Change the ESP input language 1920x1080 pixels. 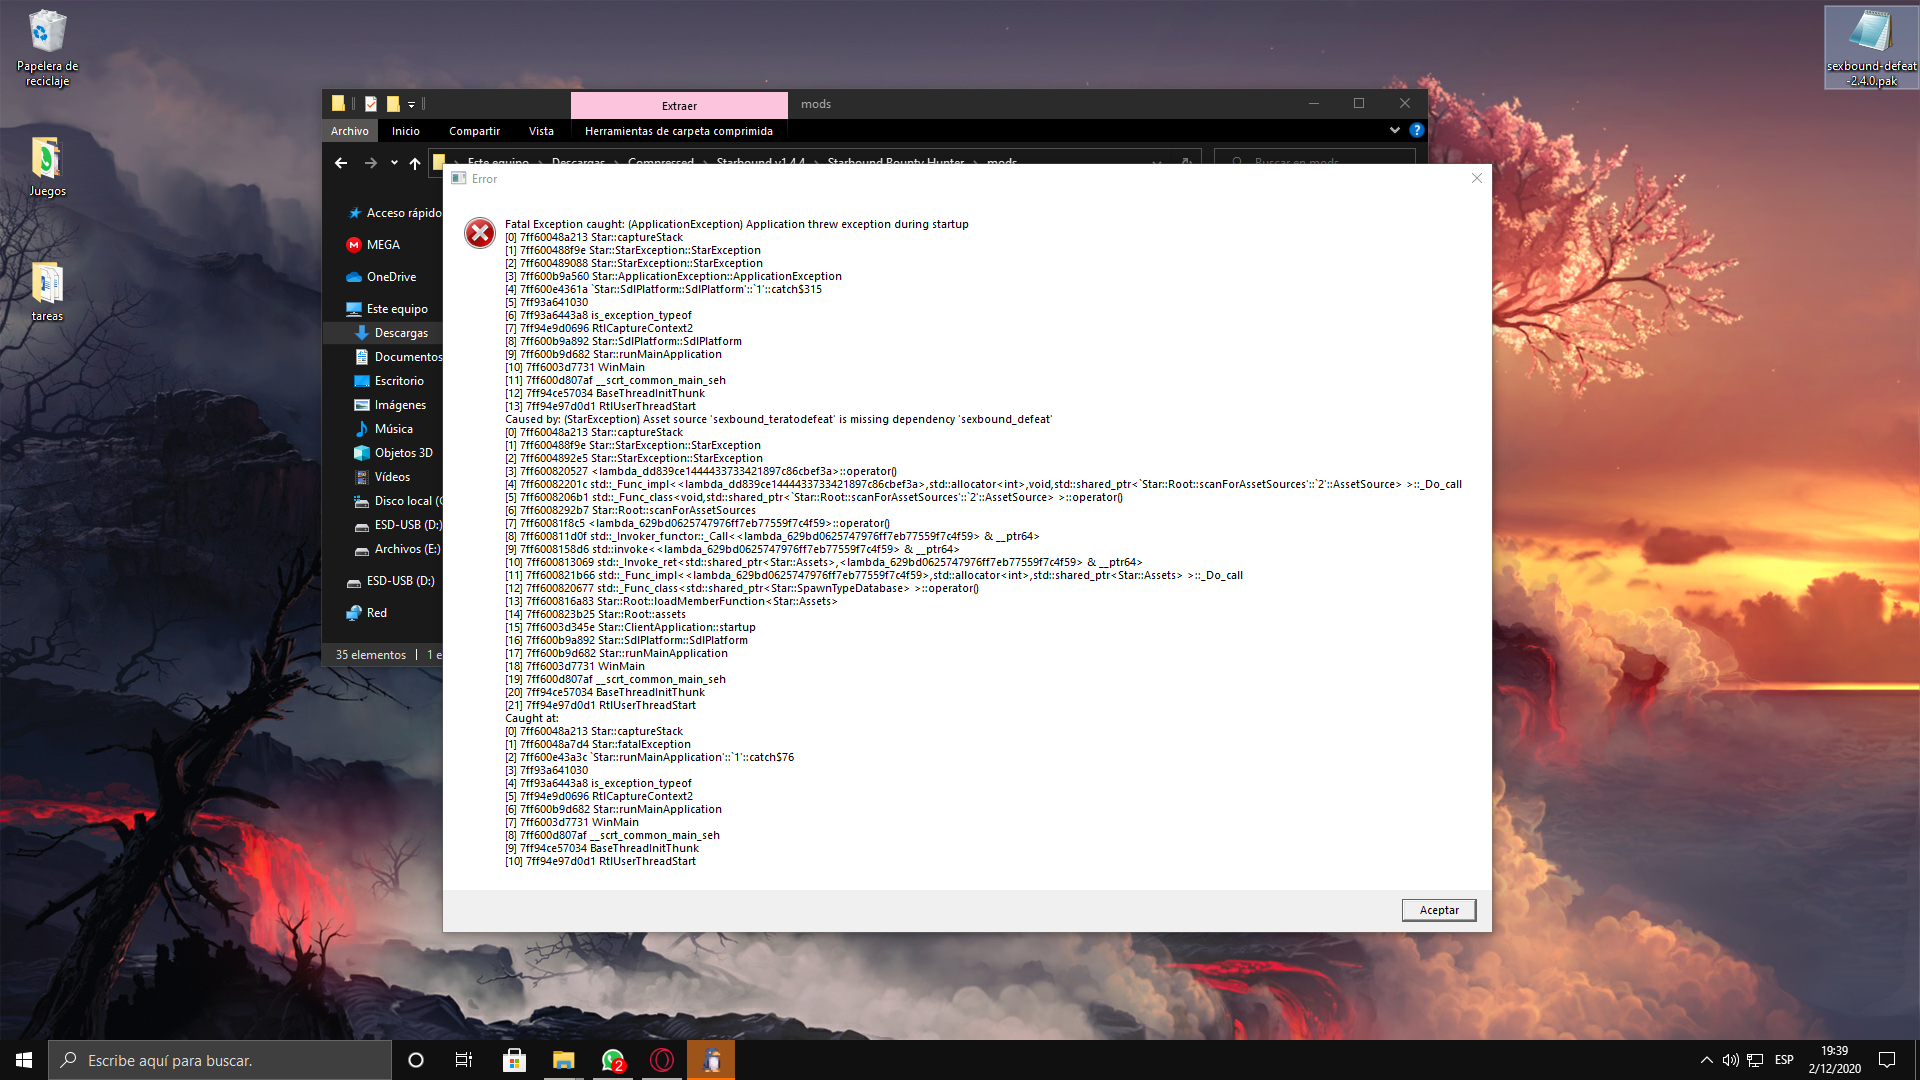click(x=1784, y=1060)
